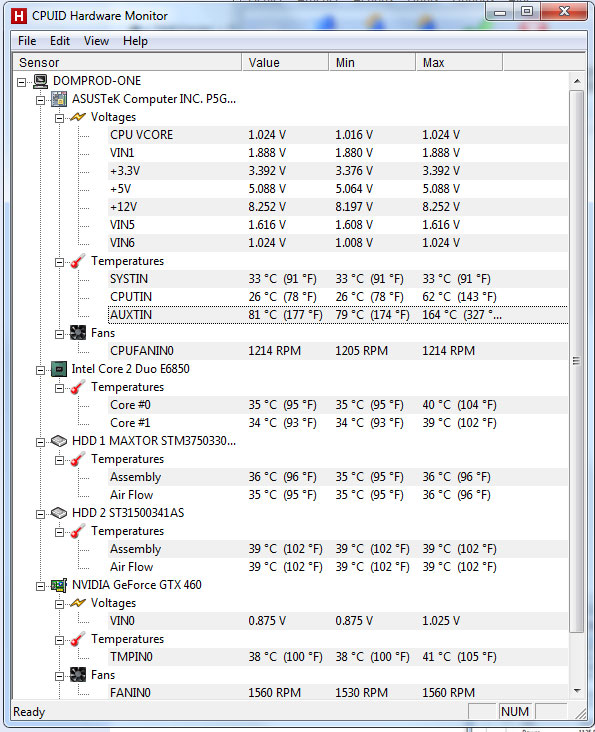This screenshot has height=732, width=595.
Task: Click the Ready status bar text
Action: coord(29,712)
